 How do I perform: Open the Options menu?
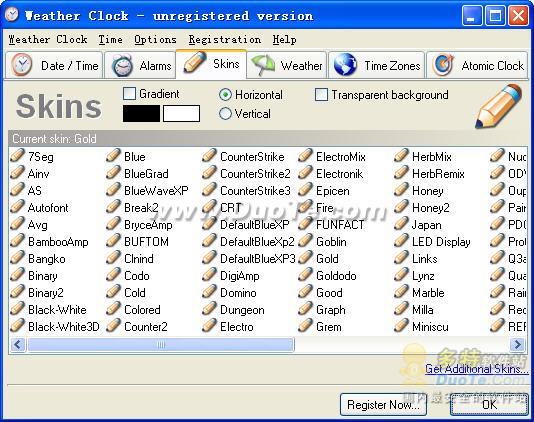tap(155, 40)
